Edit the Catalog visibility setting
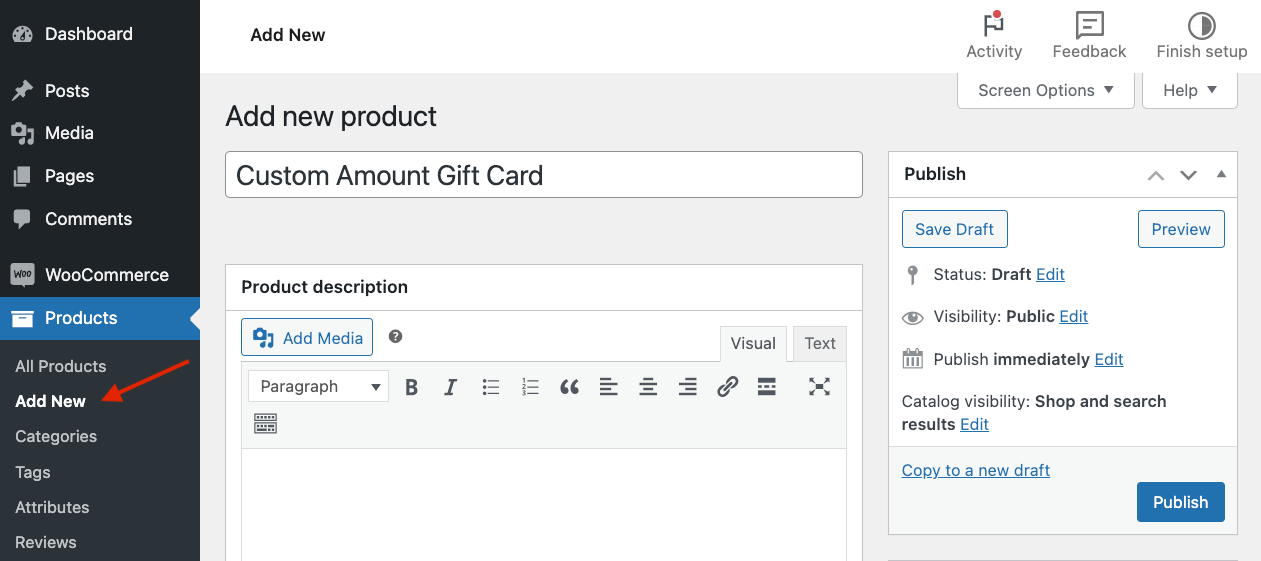This screenshot has height=561, width=1261. tap(974, 424)
